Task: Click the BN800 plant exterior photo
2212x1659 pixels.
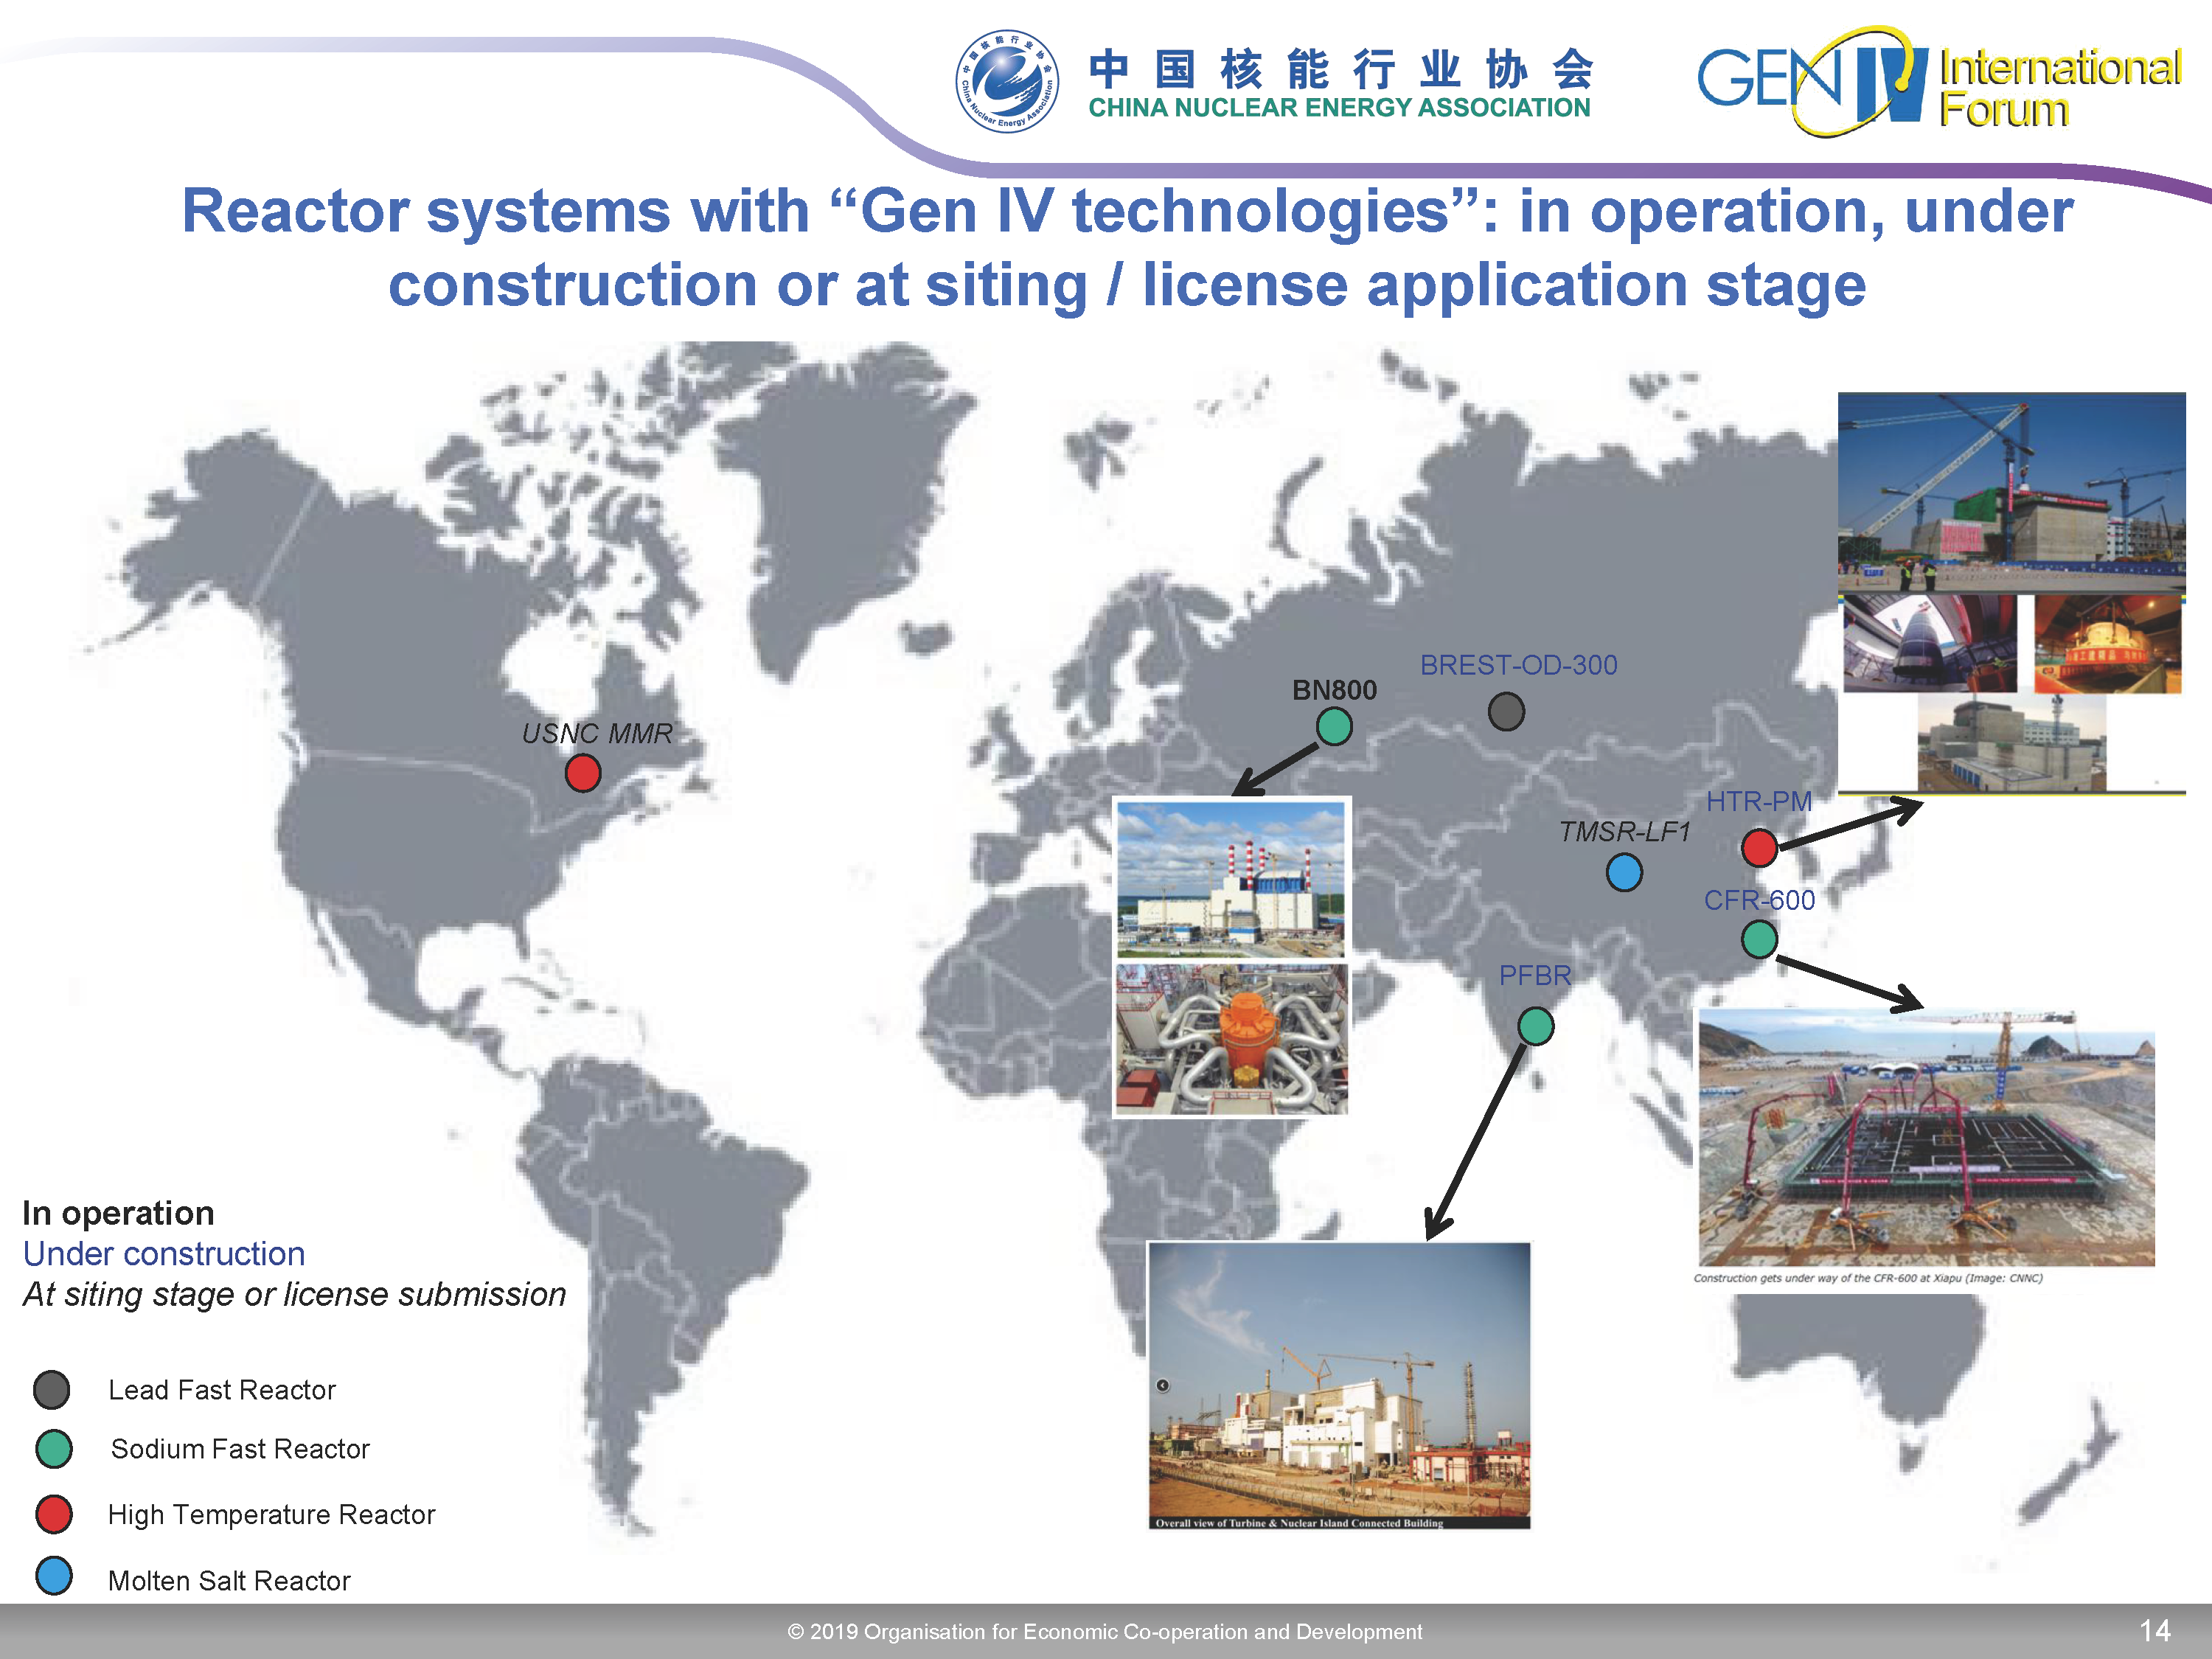Action: [1231, 879]
